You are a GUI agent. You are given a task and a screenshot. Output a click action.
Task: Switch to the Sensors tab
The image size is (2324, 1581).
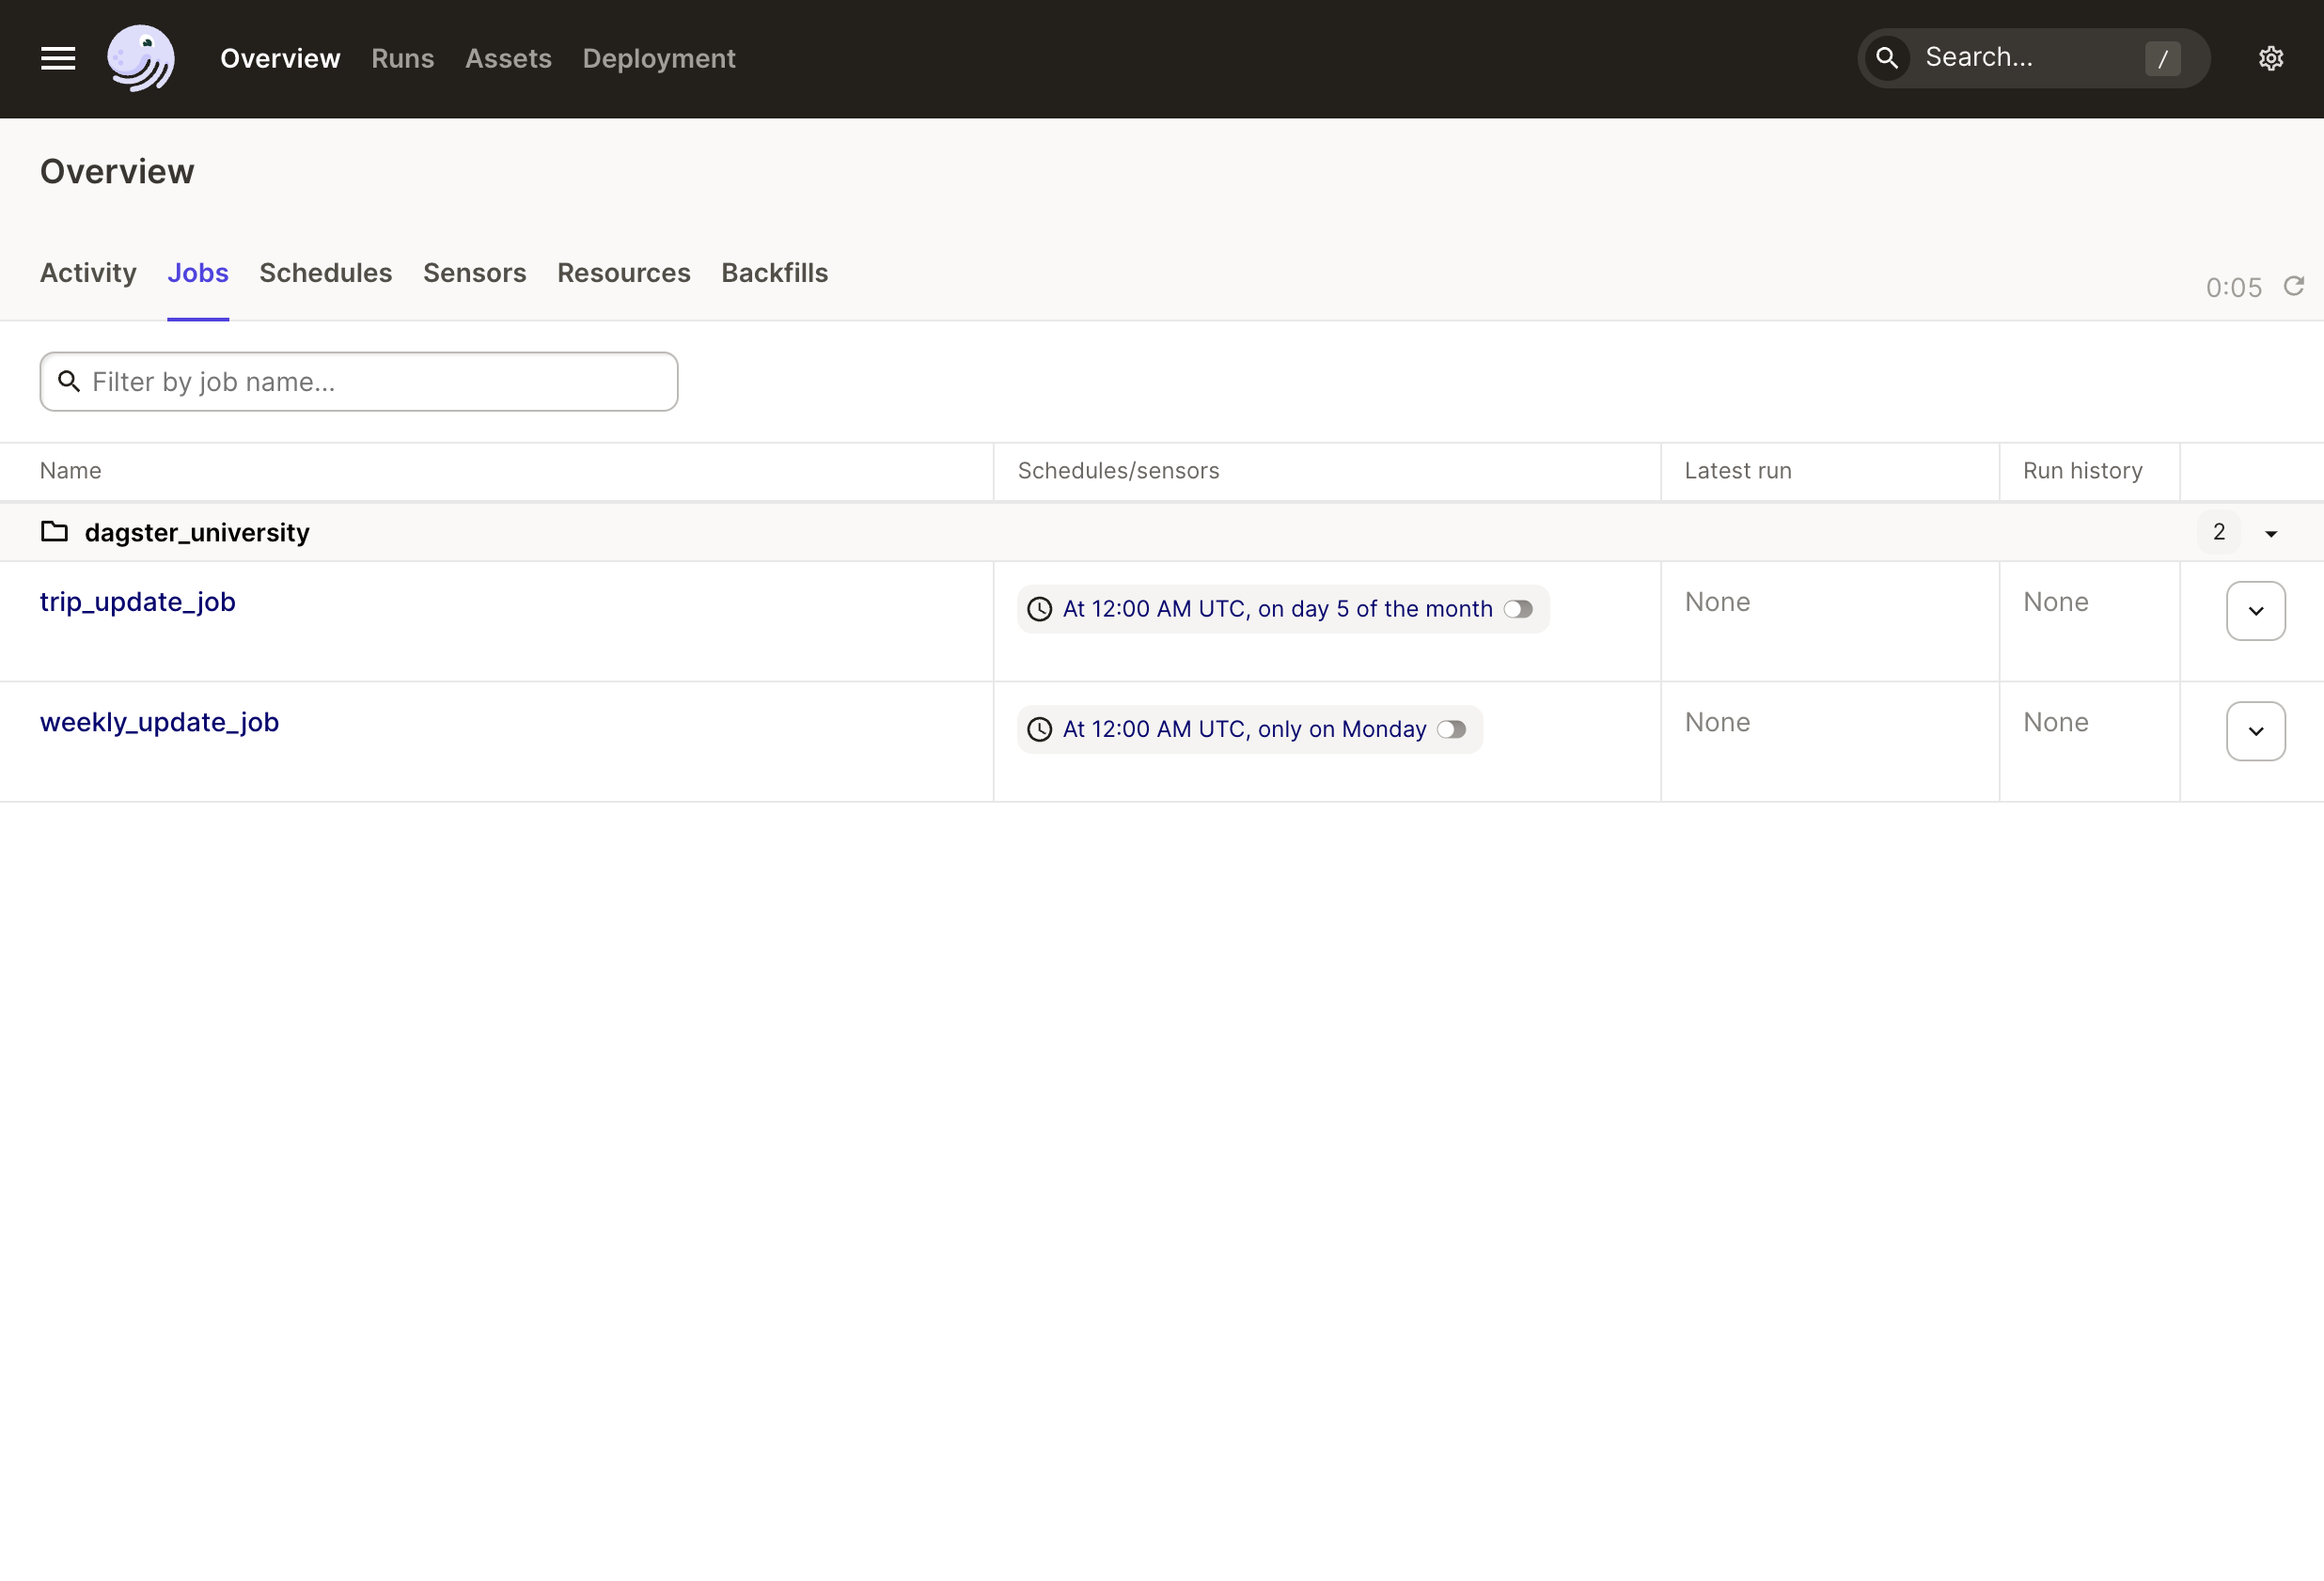point(474,273)
